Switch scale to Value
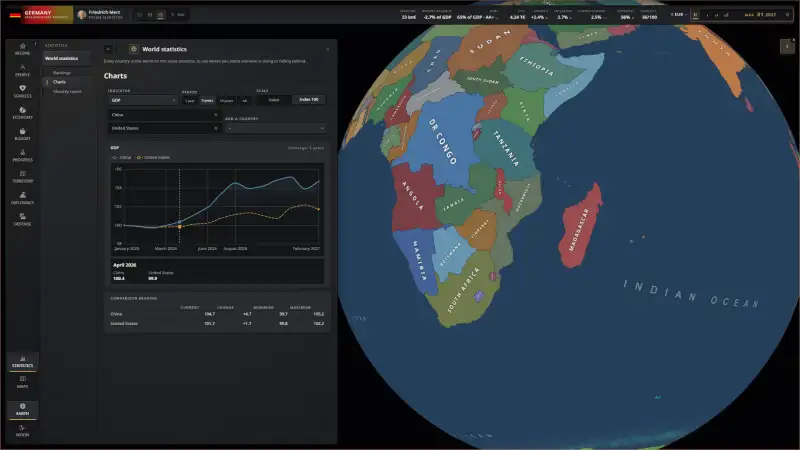800x450 pixels. click(274, 100)
